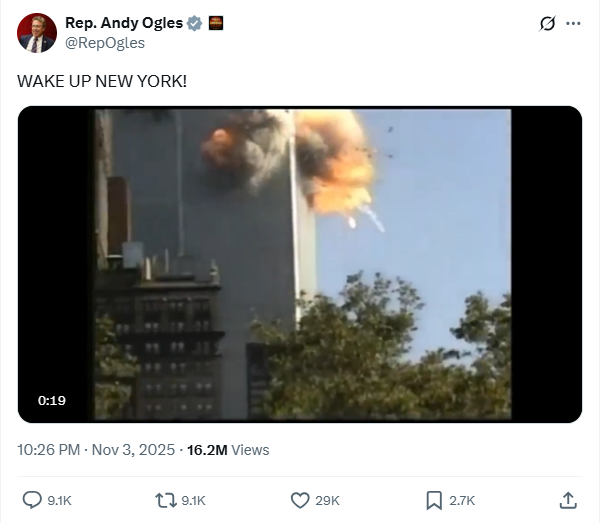Click the Rep. Andy Ogles display name
The height and width of the screenshot is (523, 604).
pos(124,23)
